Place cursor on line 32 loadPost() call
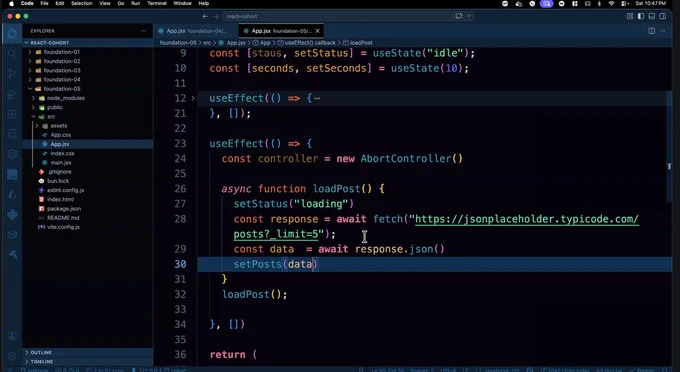 (254, 294)
